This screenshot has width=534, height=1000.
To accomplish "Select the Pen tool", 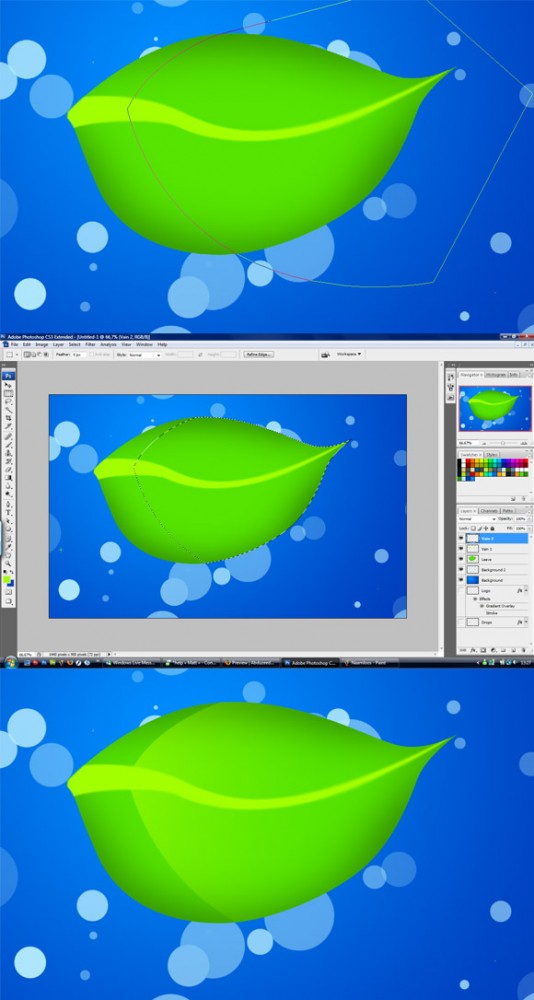I will coord(8,504).
